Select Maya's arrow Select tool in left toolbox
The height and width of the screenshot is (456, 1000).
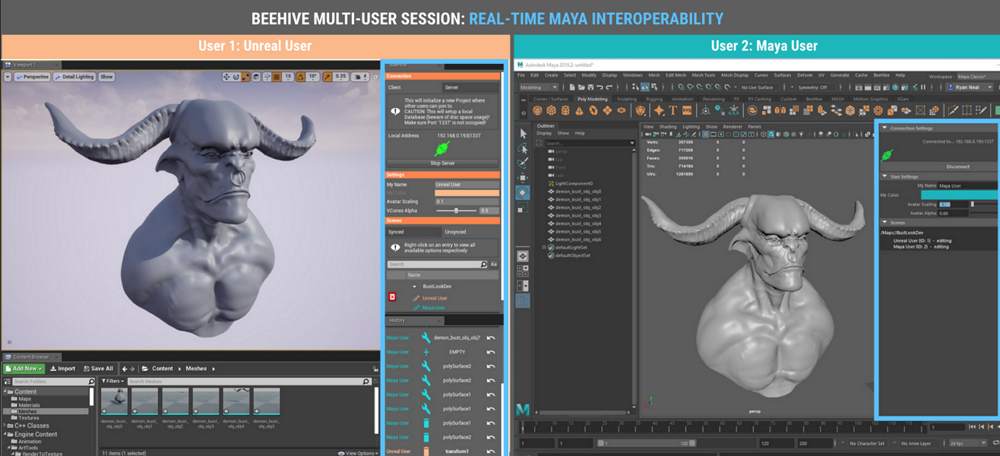point(524,133)
